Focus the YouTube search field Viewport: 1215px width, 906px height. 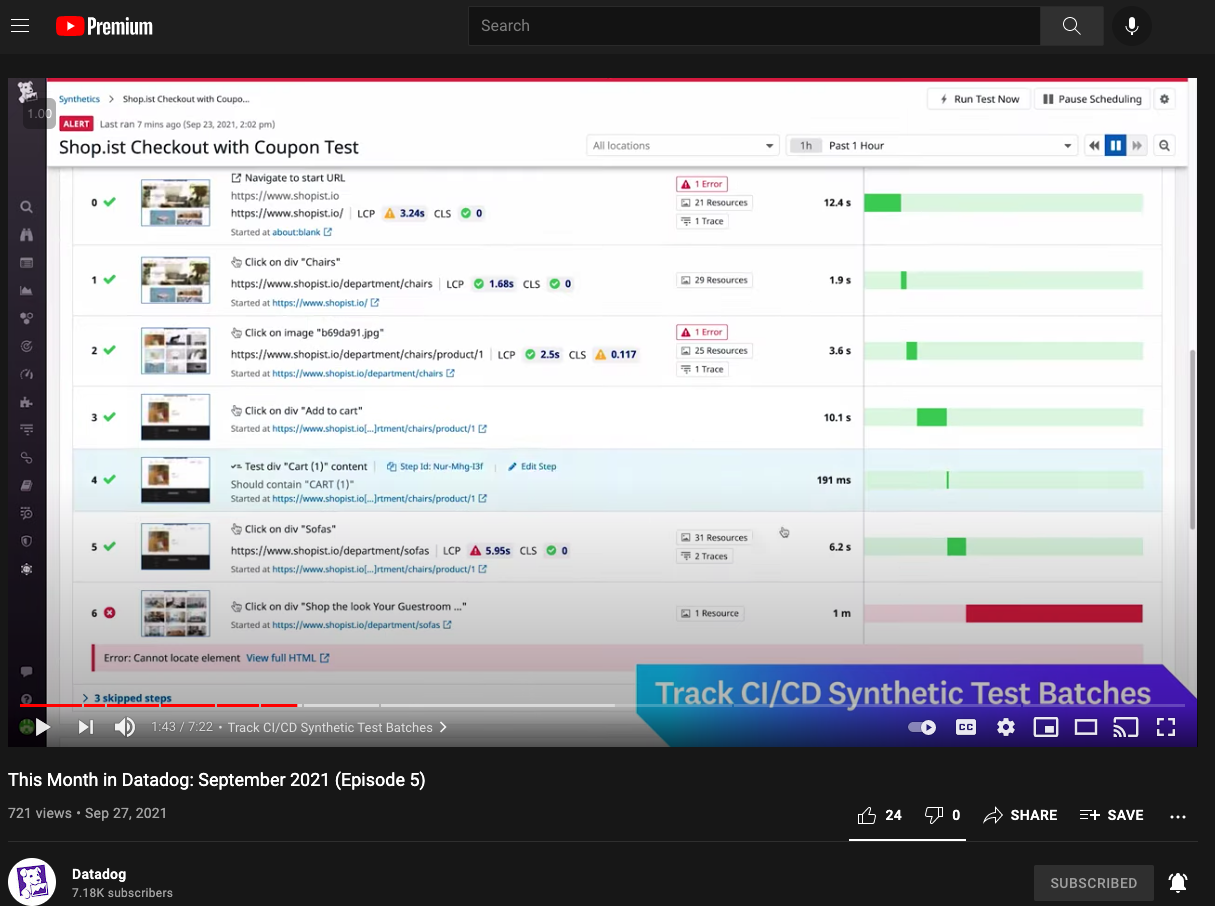[754, 26]
